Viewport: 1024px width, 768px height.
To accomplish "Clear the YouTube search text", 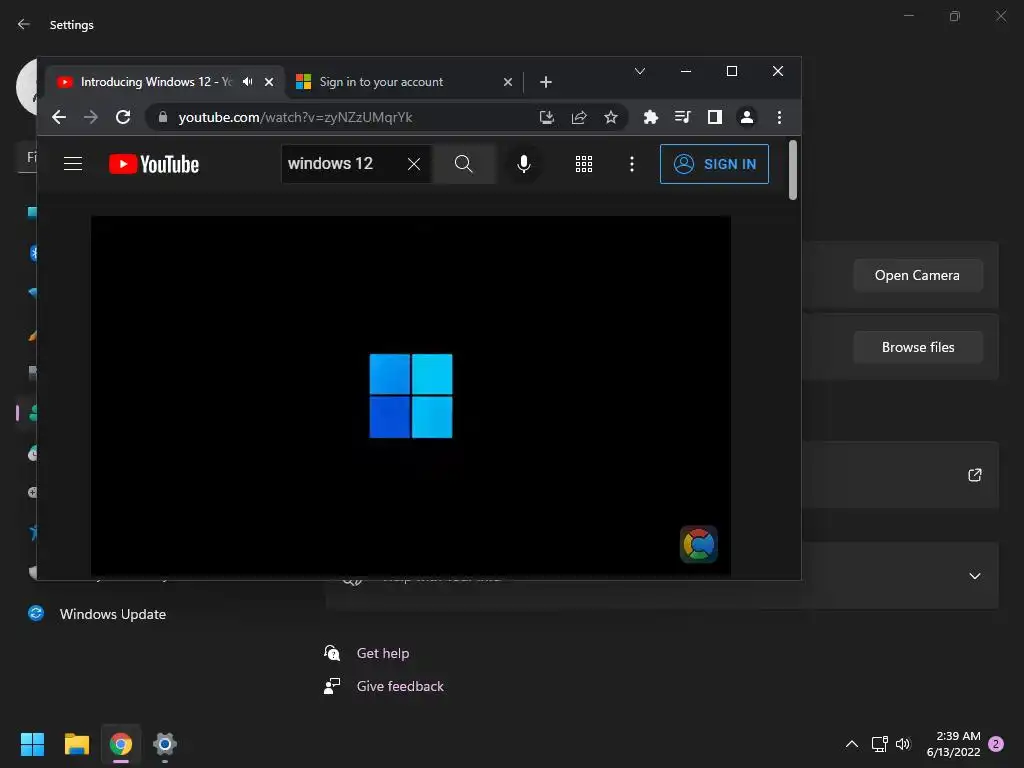I will 414,164.
